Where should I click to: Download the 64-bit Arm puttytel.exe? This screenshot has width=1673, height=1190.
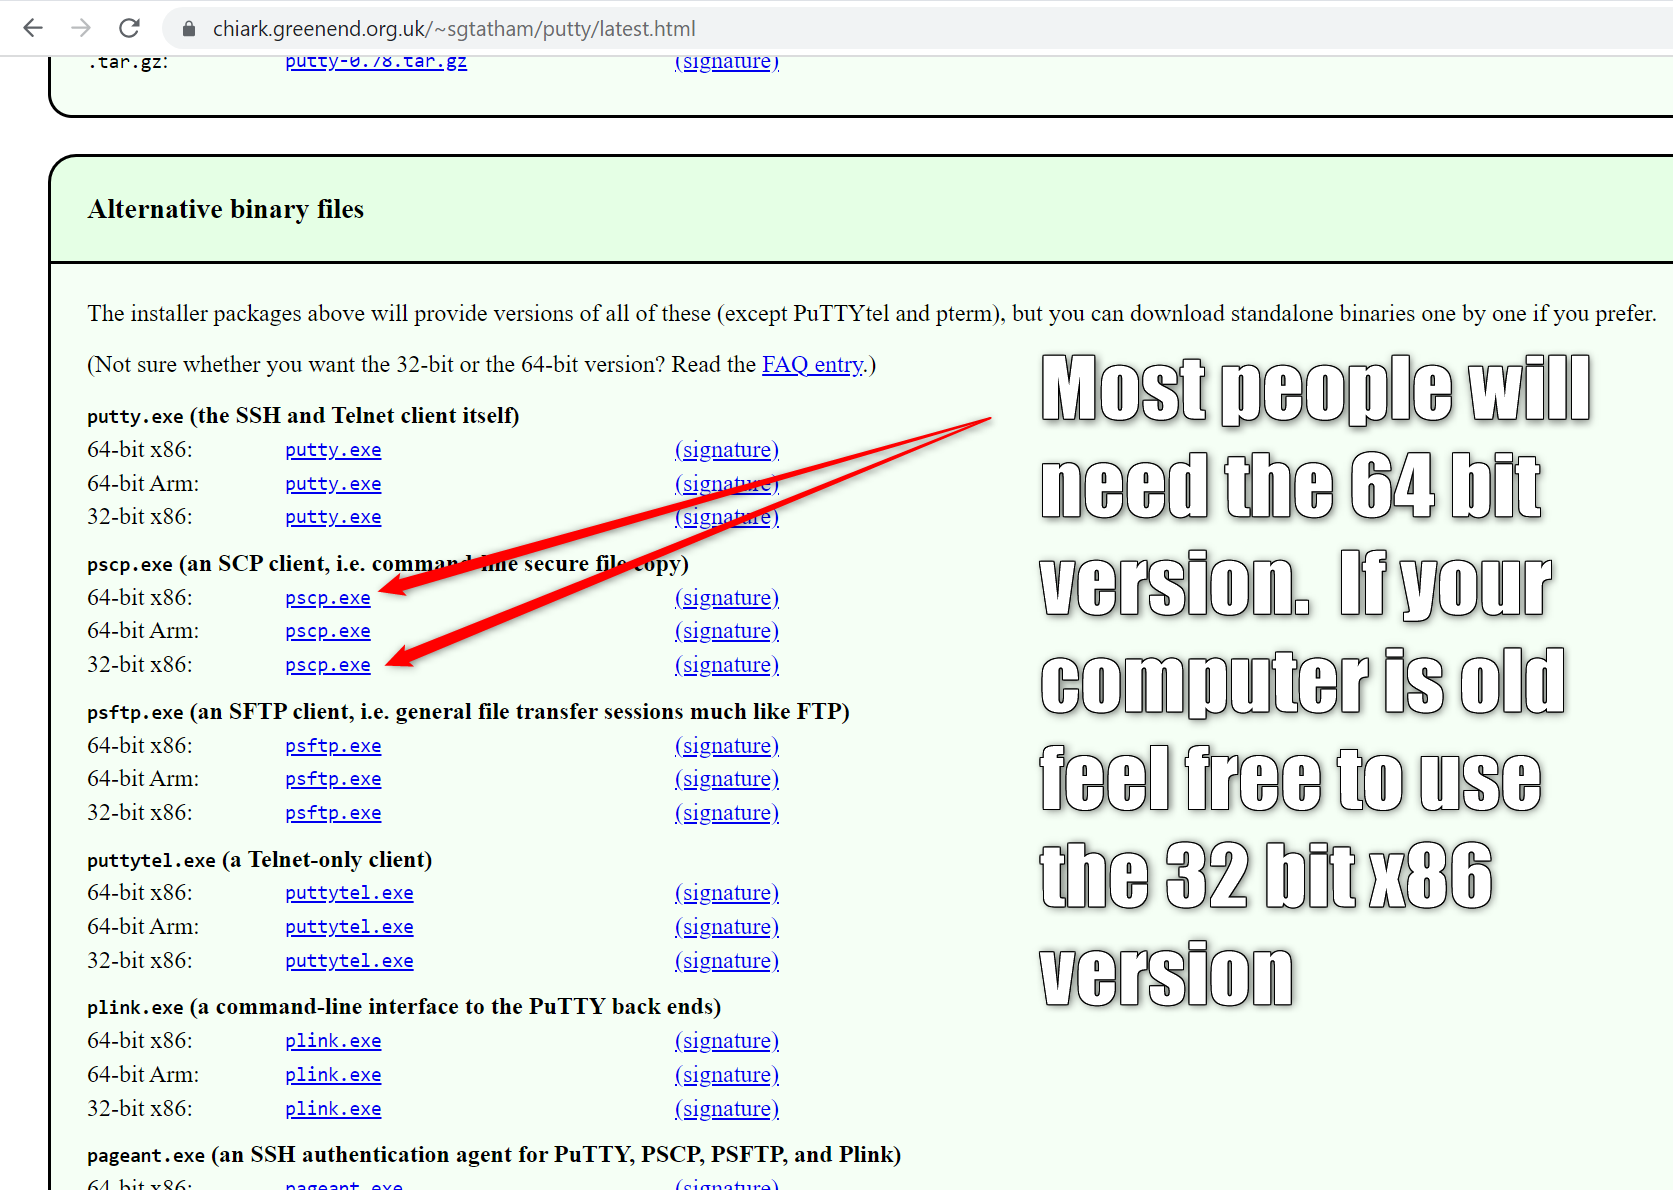click(349, 927)
